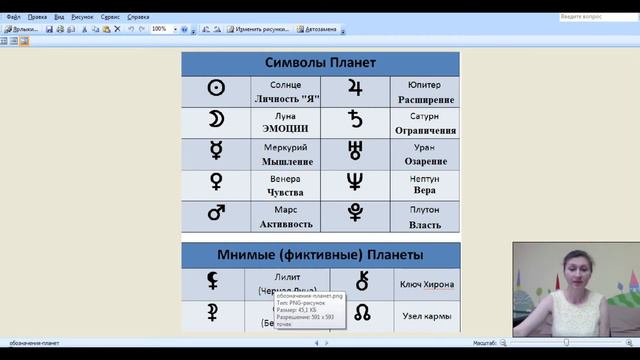The image size is (640, 360).
Task: Click the Venus symbol in the table
Action: [x=216, y=182]
